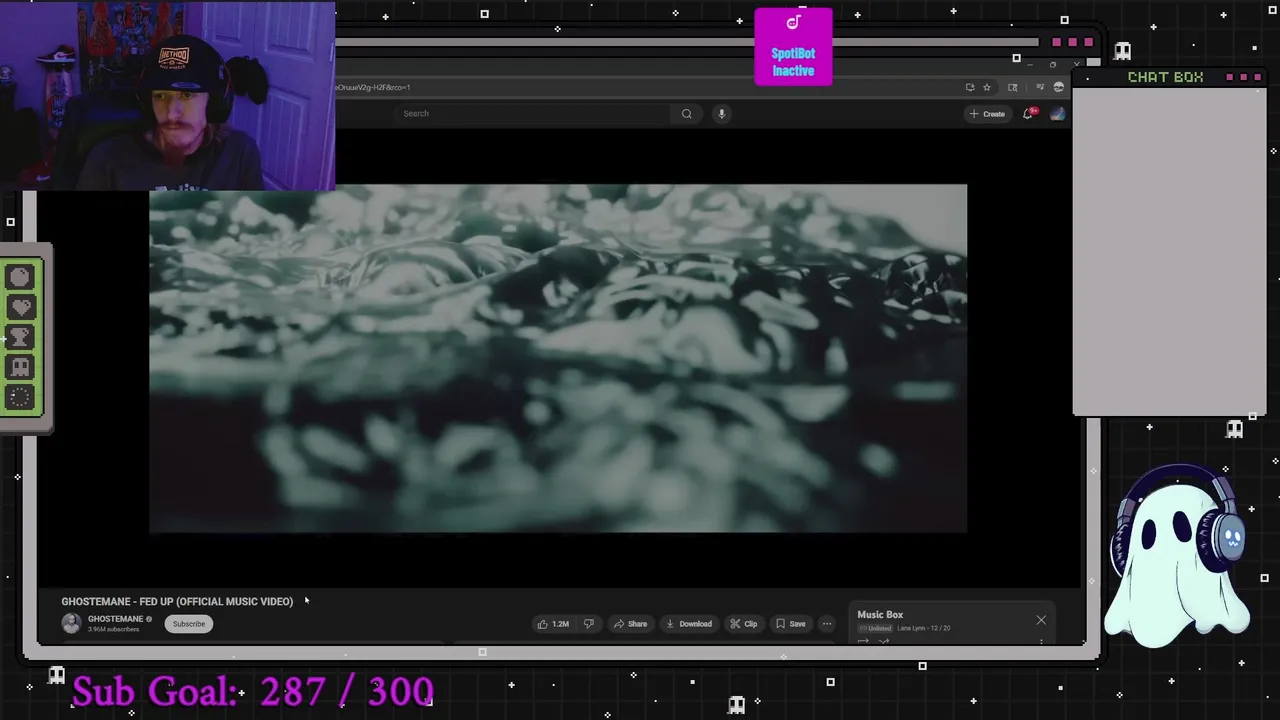This screenshot has width=1280, height=720.
Task: Click the Create button
Action: point(987,114)
